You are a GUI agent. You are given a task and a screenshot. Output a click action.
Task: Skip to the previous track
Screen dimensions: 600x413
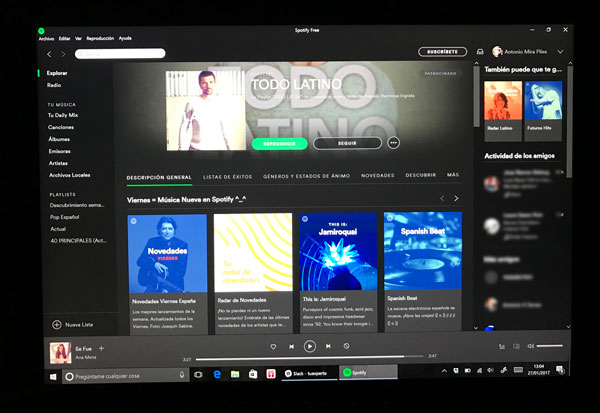click(292, 346)
